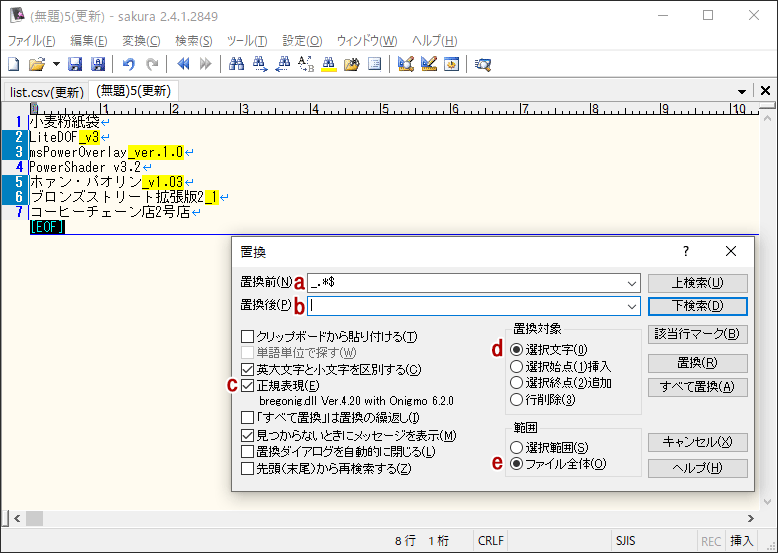Open the 検索(S) menu
Image resolution: width=778 pixels, height=553 pixels.
pyautogui.click(x=194, y=41)
